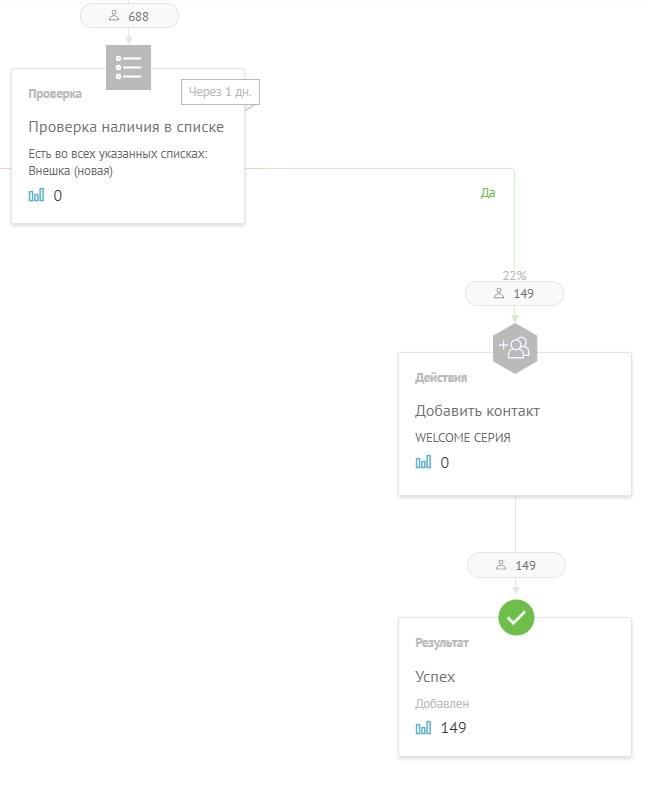Click the 149 contacts badge above Результат
This screenshot has width=655, height=792.
tap(516, 565)
